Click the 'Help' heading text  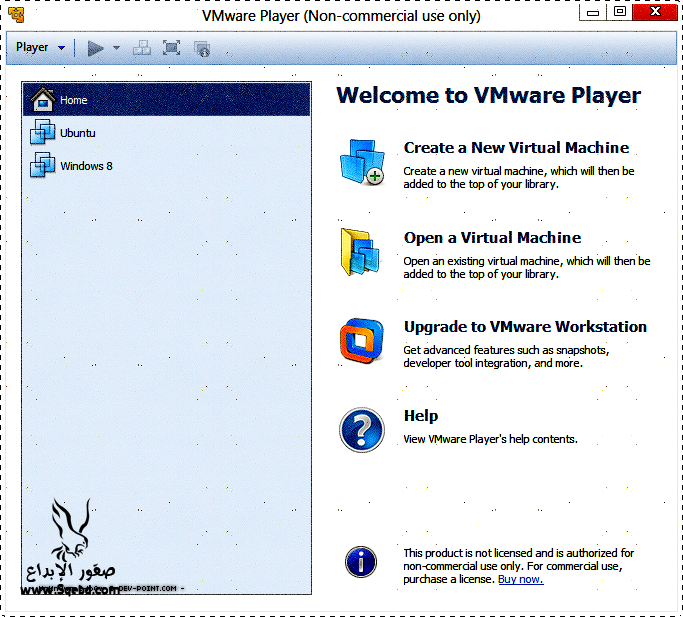click(421, 416)
